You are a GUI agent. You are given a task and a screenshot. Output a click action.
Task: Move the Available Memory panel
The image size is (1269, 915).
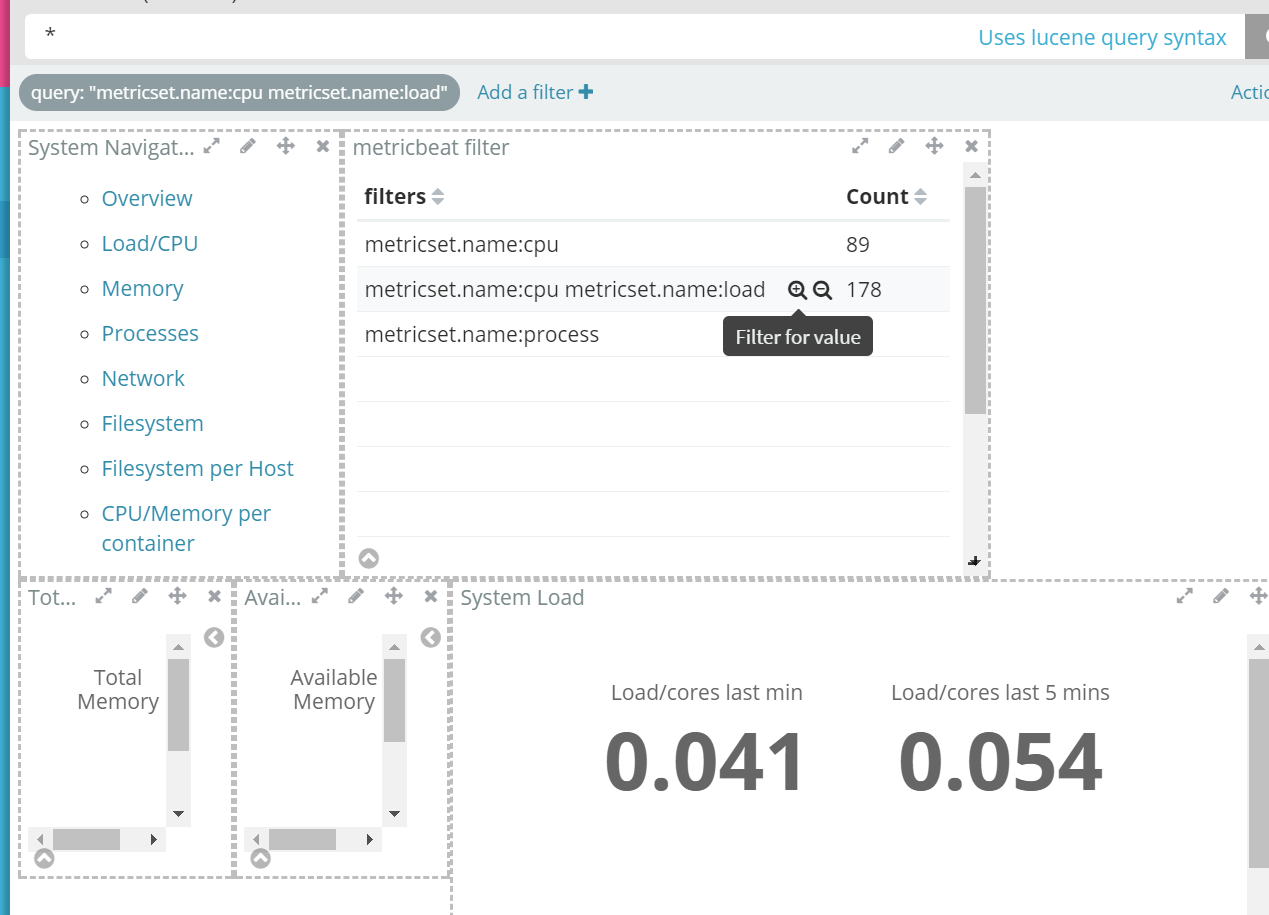(x=394, y=596)
